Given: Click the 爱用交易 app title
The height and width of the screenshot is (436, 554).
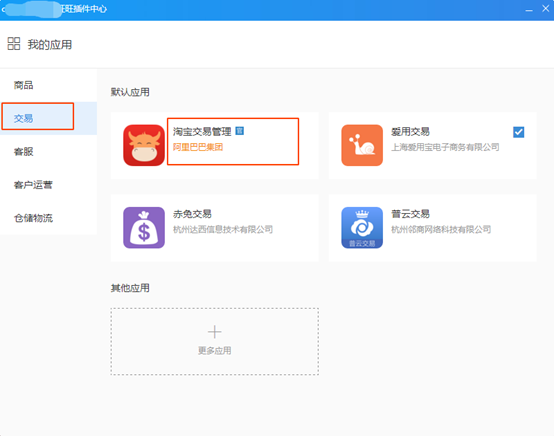Looking at the screenshot, I should [x=410, y=132].
